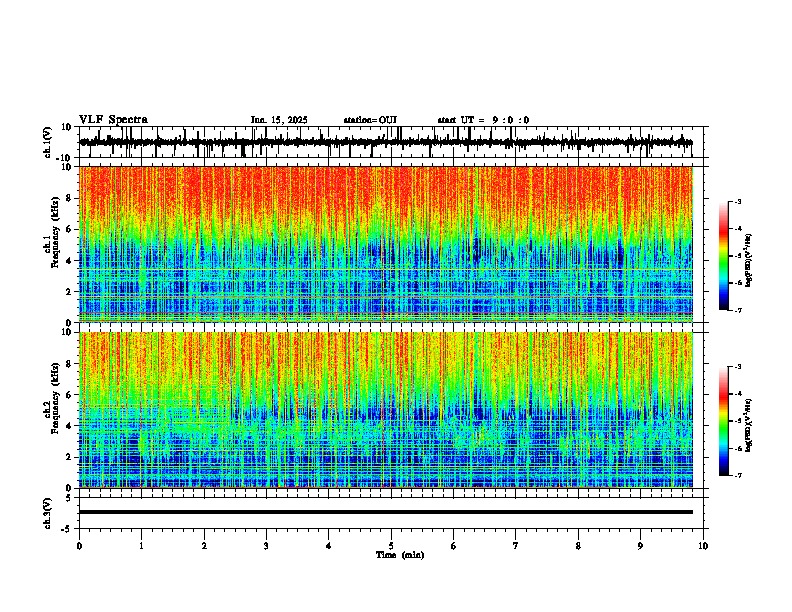Click time axis tick label "3"

266,546
